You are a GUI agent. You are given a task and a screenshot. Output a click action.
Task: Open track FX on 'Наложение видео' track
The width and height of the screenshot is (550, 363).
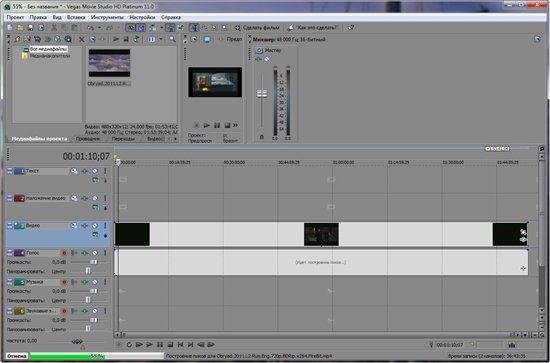tap(84, 199)
